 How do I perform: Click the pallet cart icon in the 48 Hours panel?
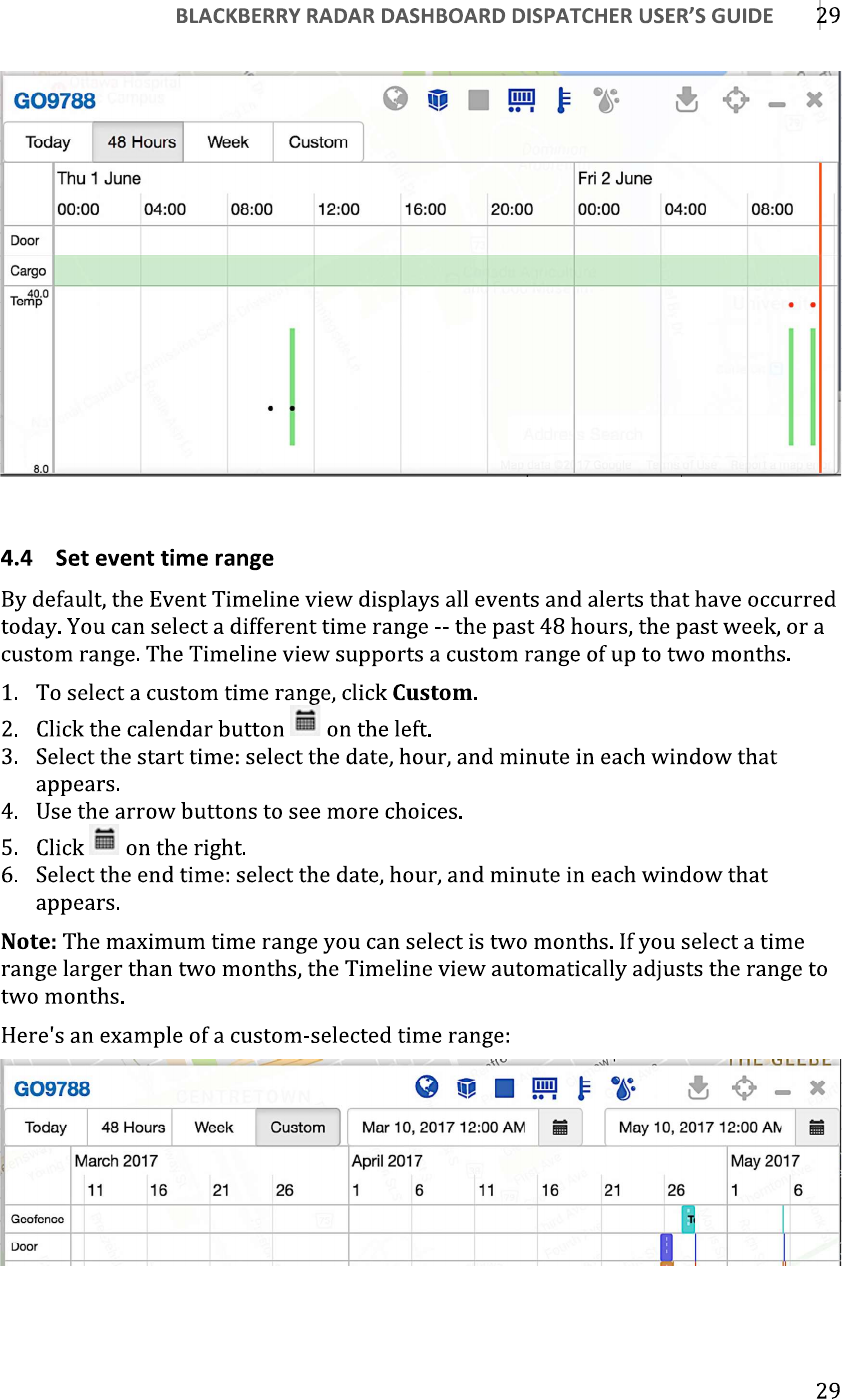click(522, 100)
